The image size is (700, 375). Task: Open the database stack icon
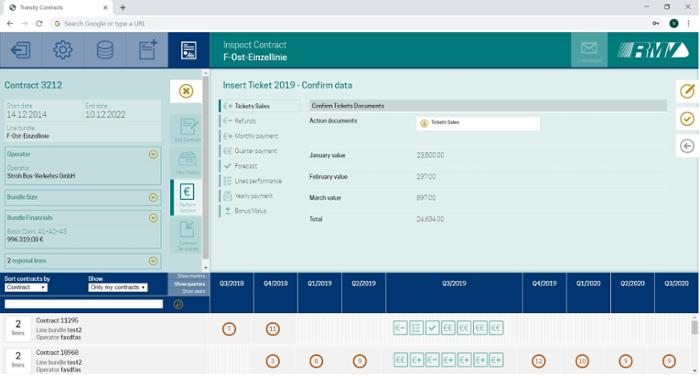[105, 50]
